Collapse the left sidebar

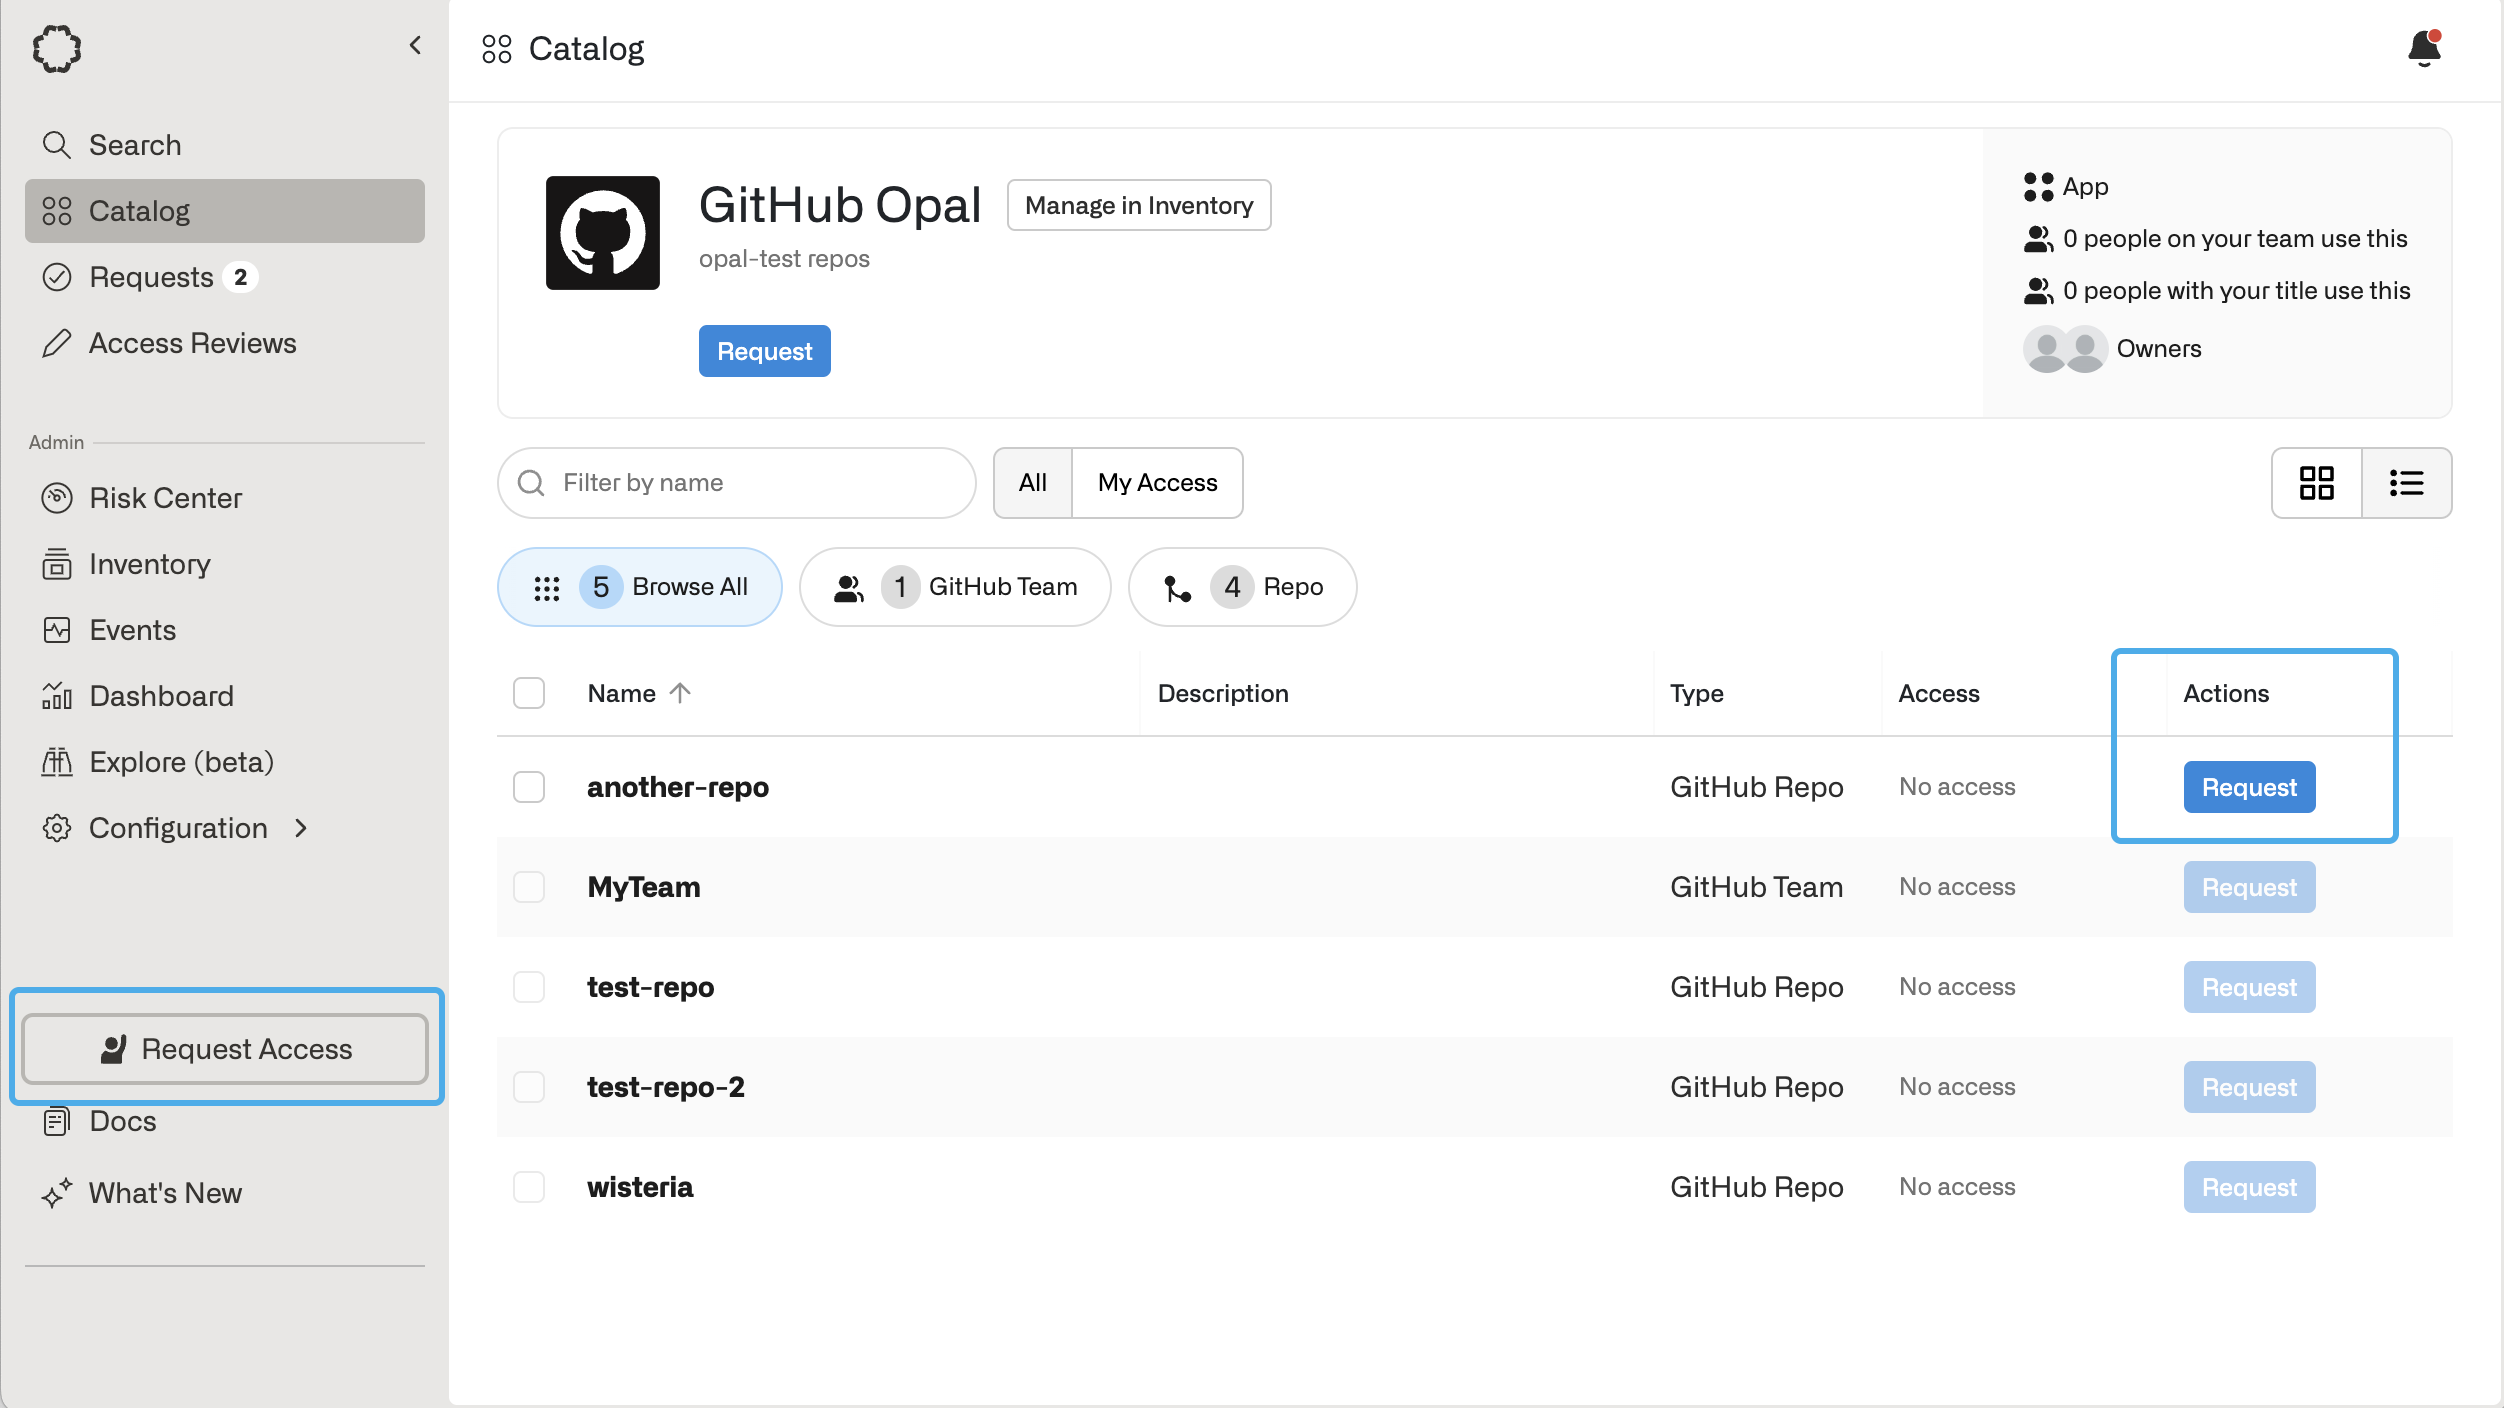(415, 45)
